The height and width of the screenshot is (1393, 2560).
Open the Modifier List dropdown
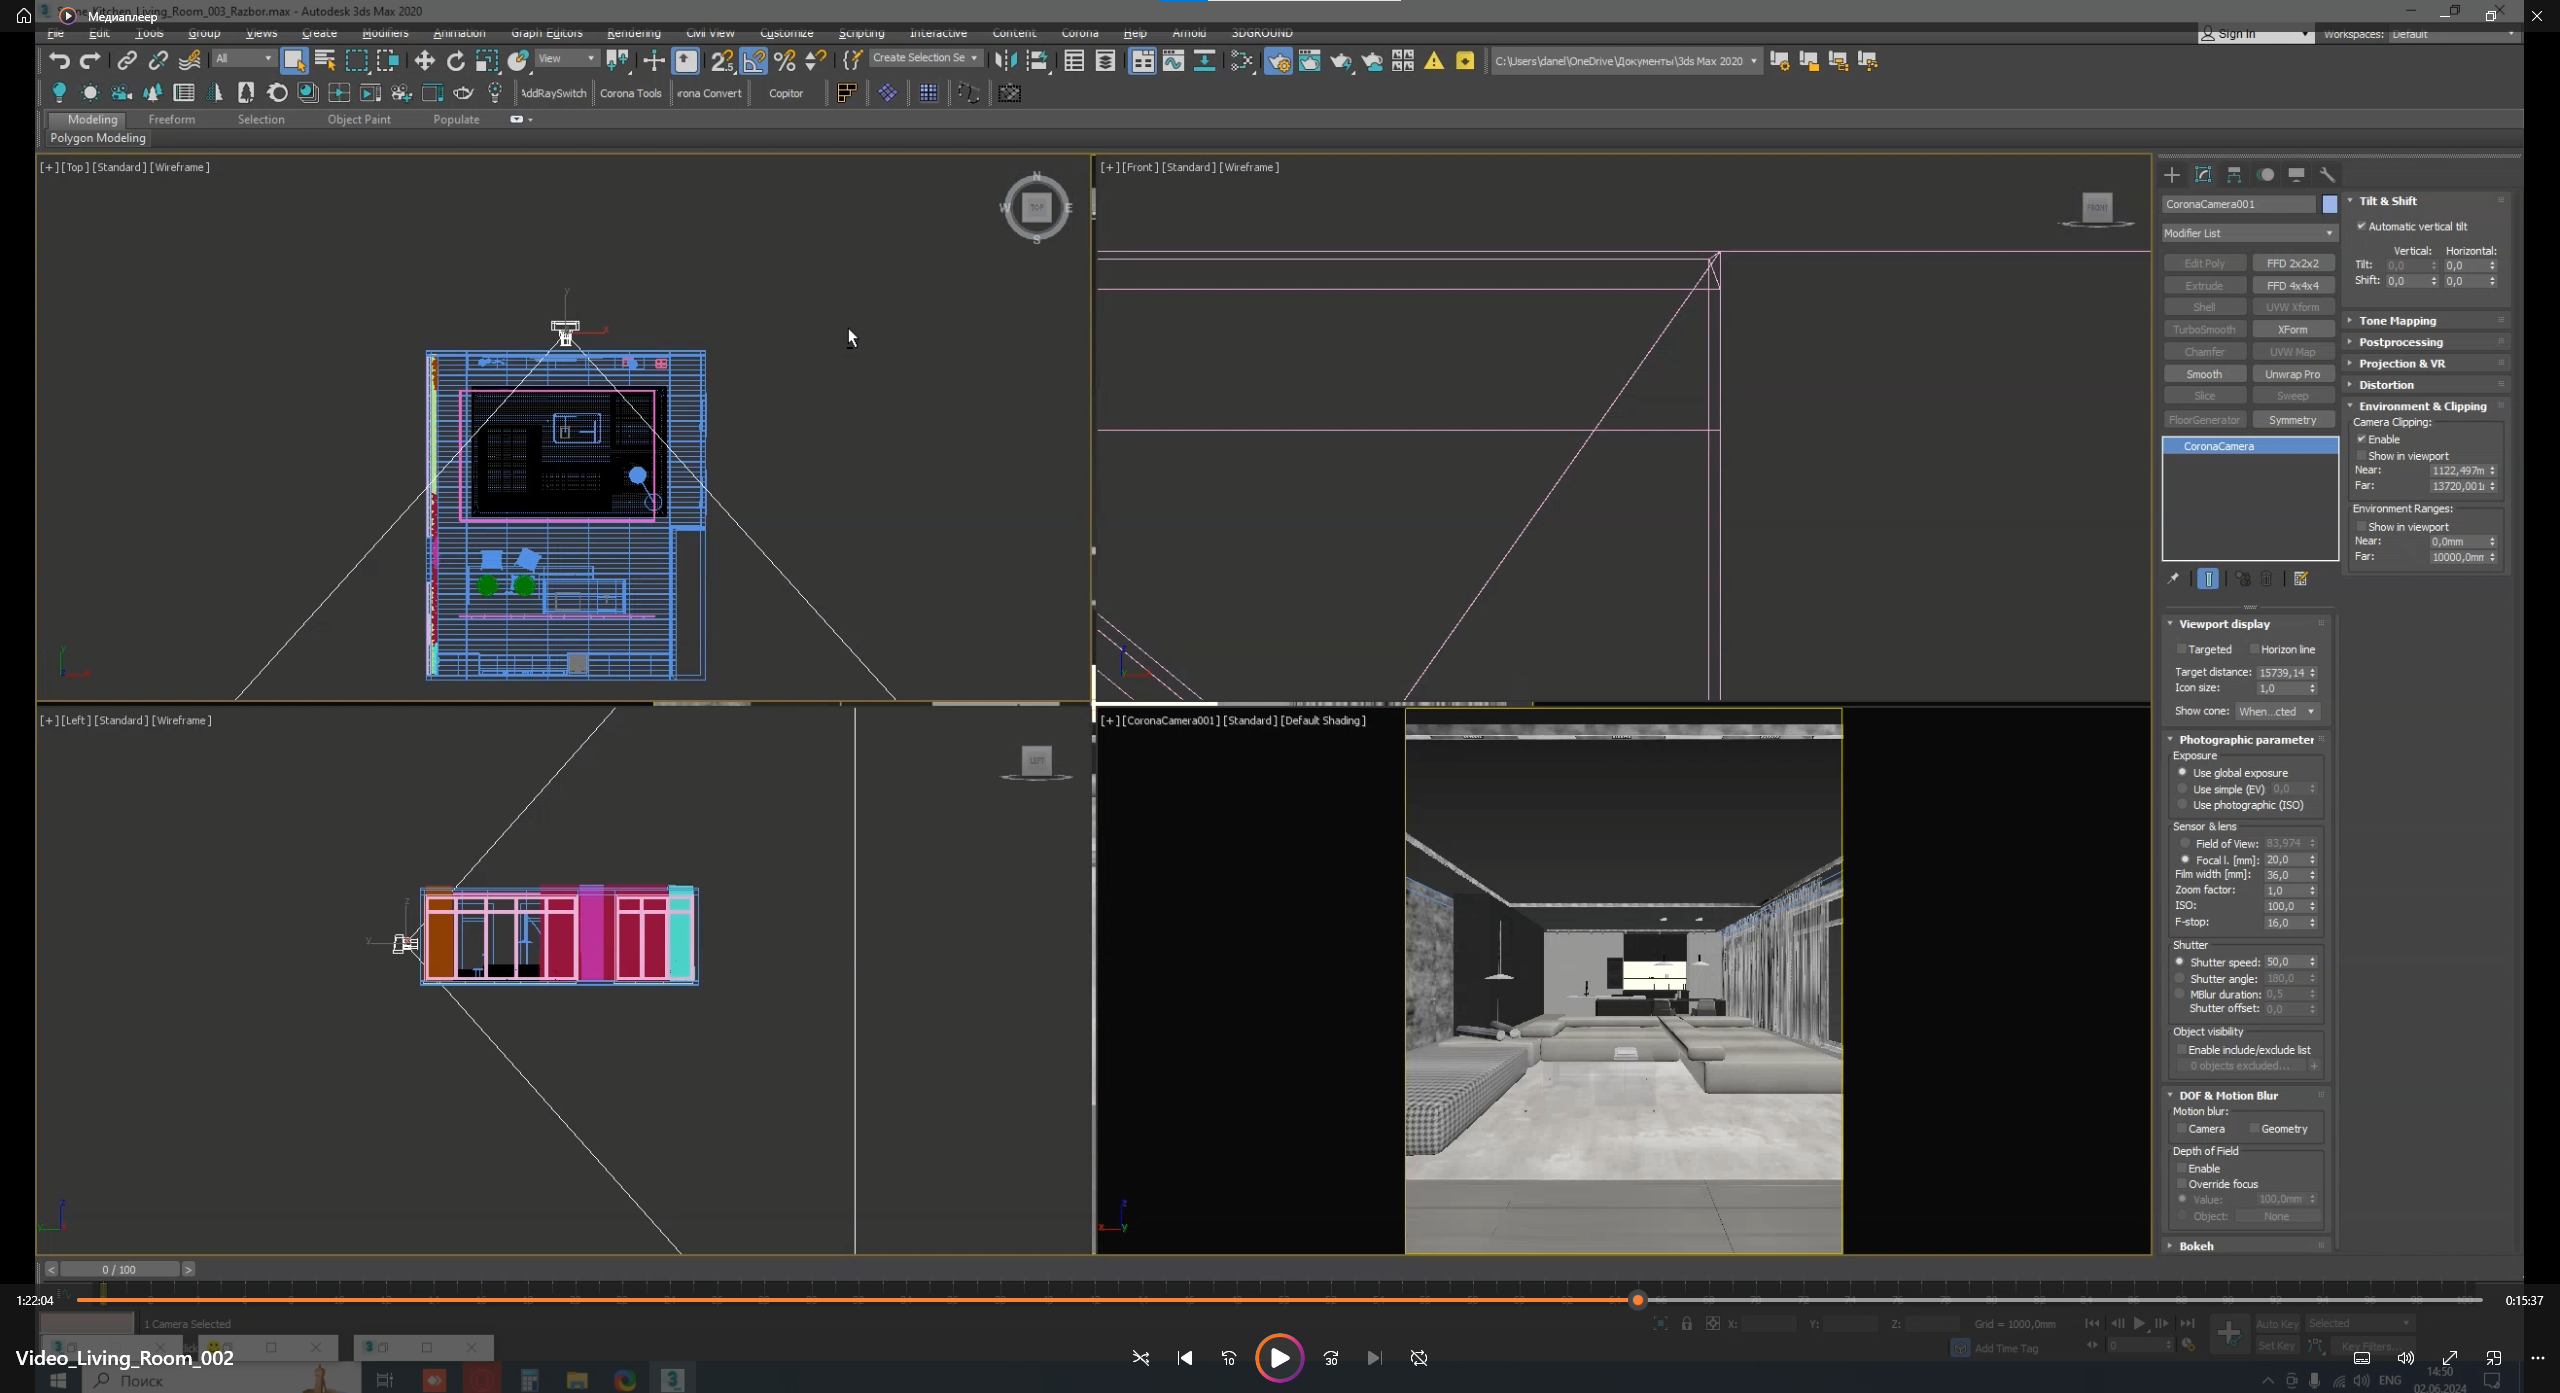click(2246, 233)
